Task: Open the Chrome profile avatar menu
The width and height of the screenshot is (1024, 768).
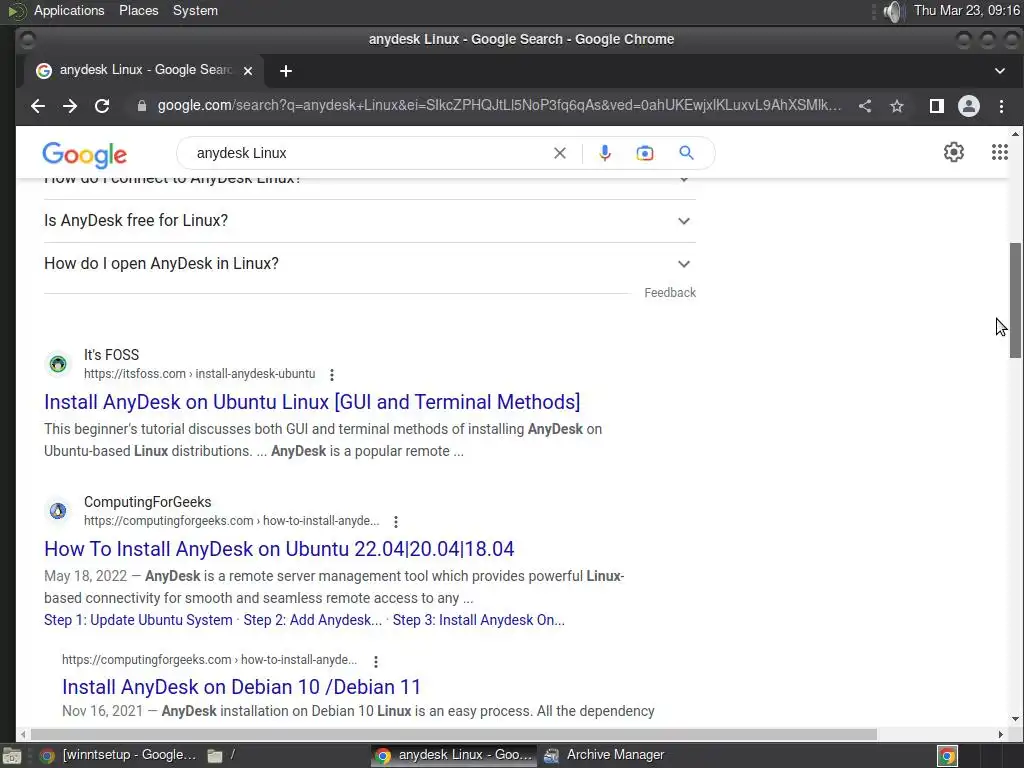Action: tap(968, 106)
